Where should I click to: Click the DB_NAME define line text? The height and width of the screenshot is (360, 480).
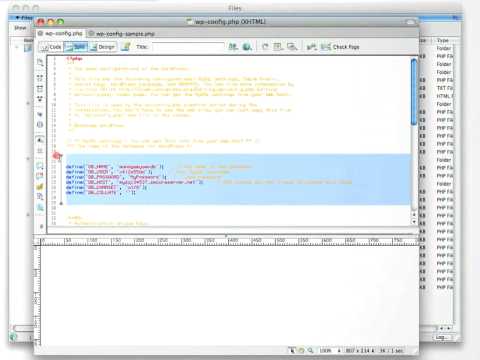tap(115, 166)
